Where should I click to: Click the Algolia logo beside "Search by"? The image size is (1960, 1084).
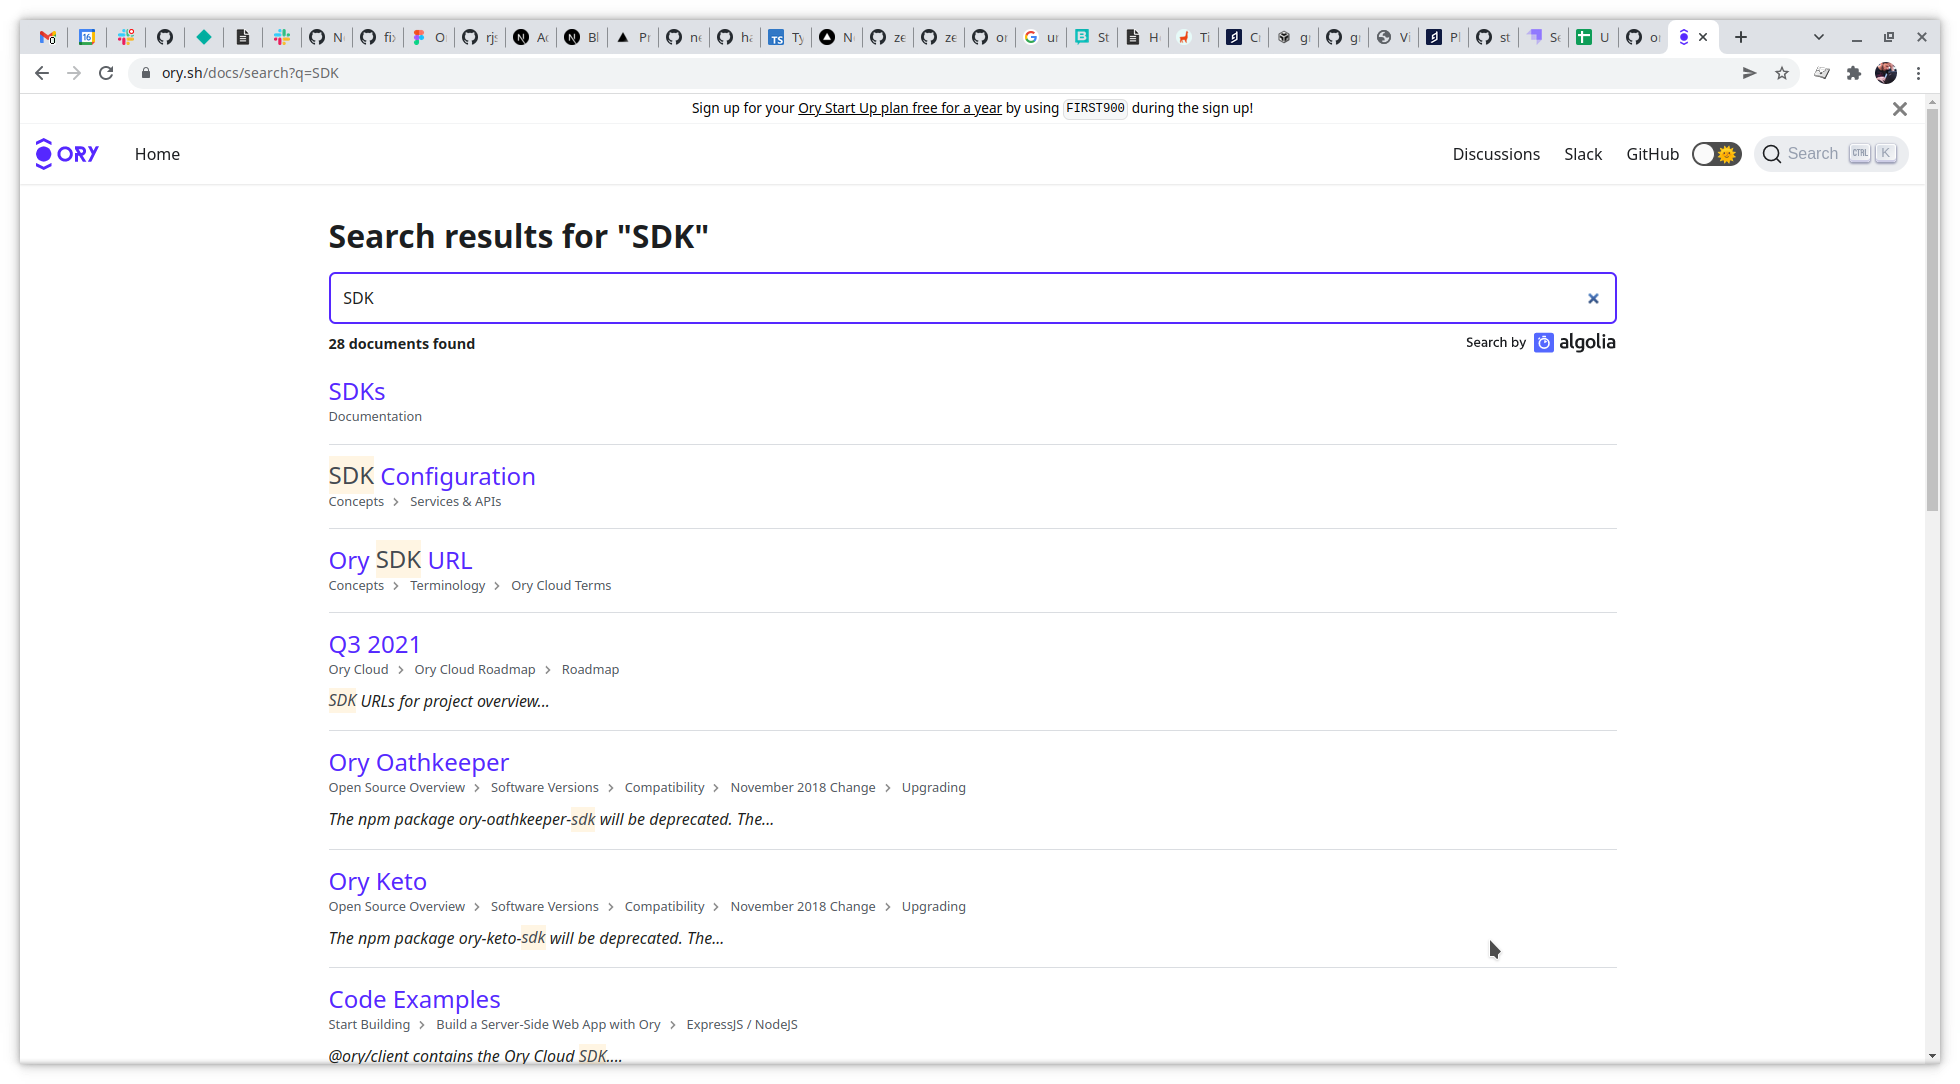pos(1575,342)
